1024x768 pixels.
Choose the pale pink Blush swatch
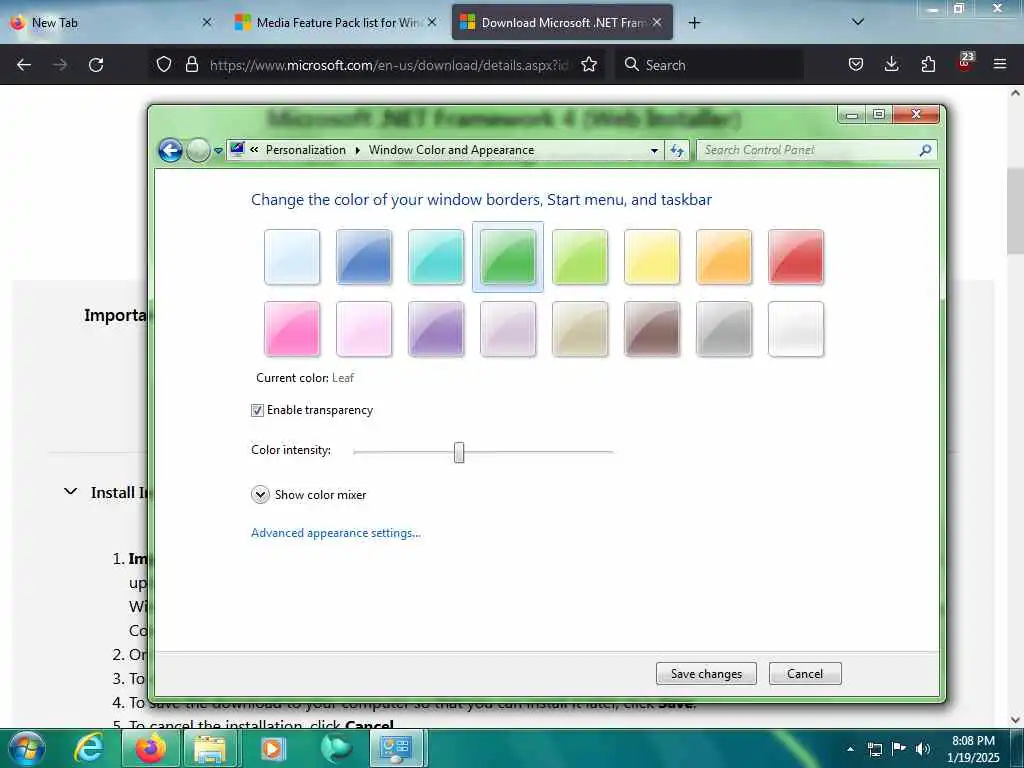[364, 328]
